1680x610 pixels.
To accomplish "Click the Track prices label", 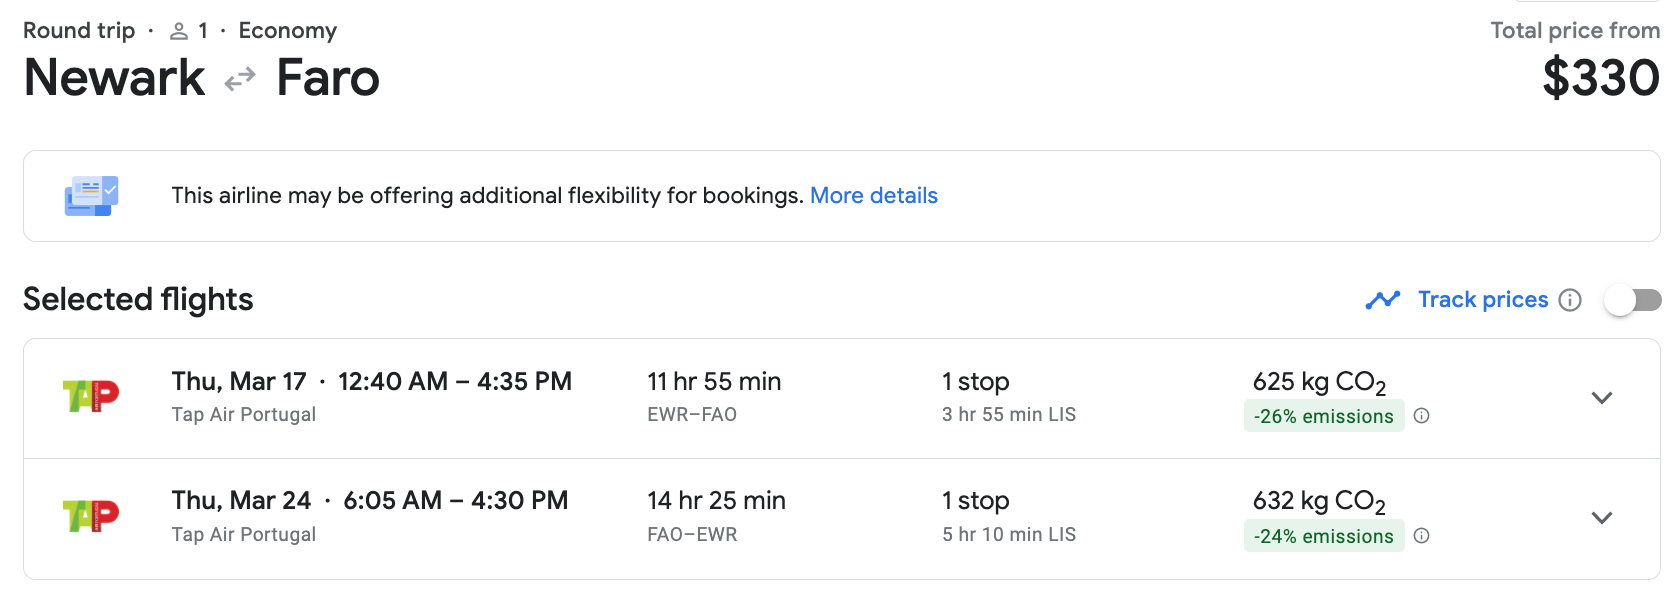I will (1483, 300).
